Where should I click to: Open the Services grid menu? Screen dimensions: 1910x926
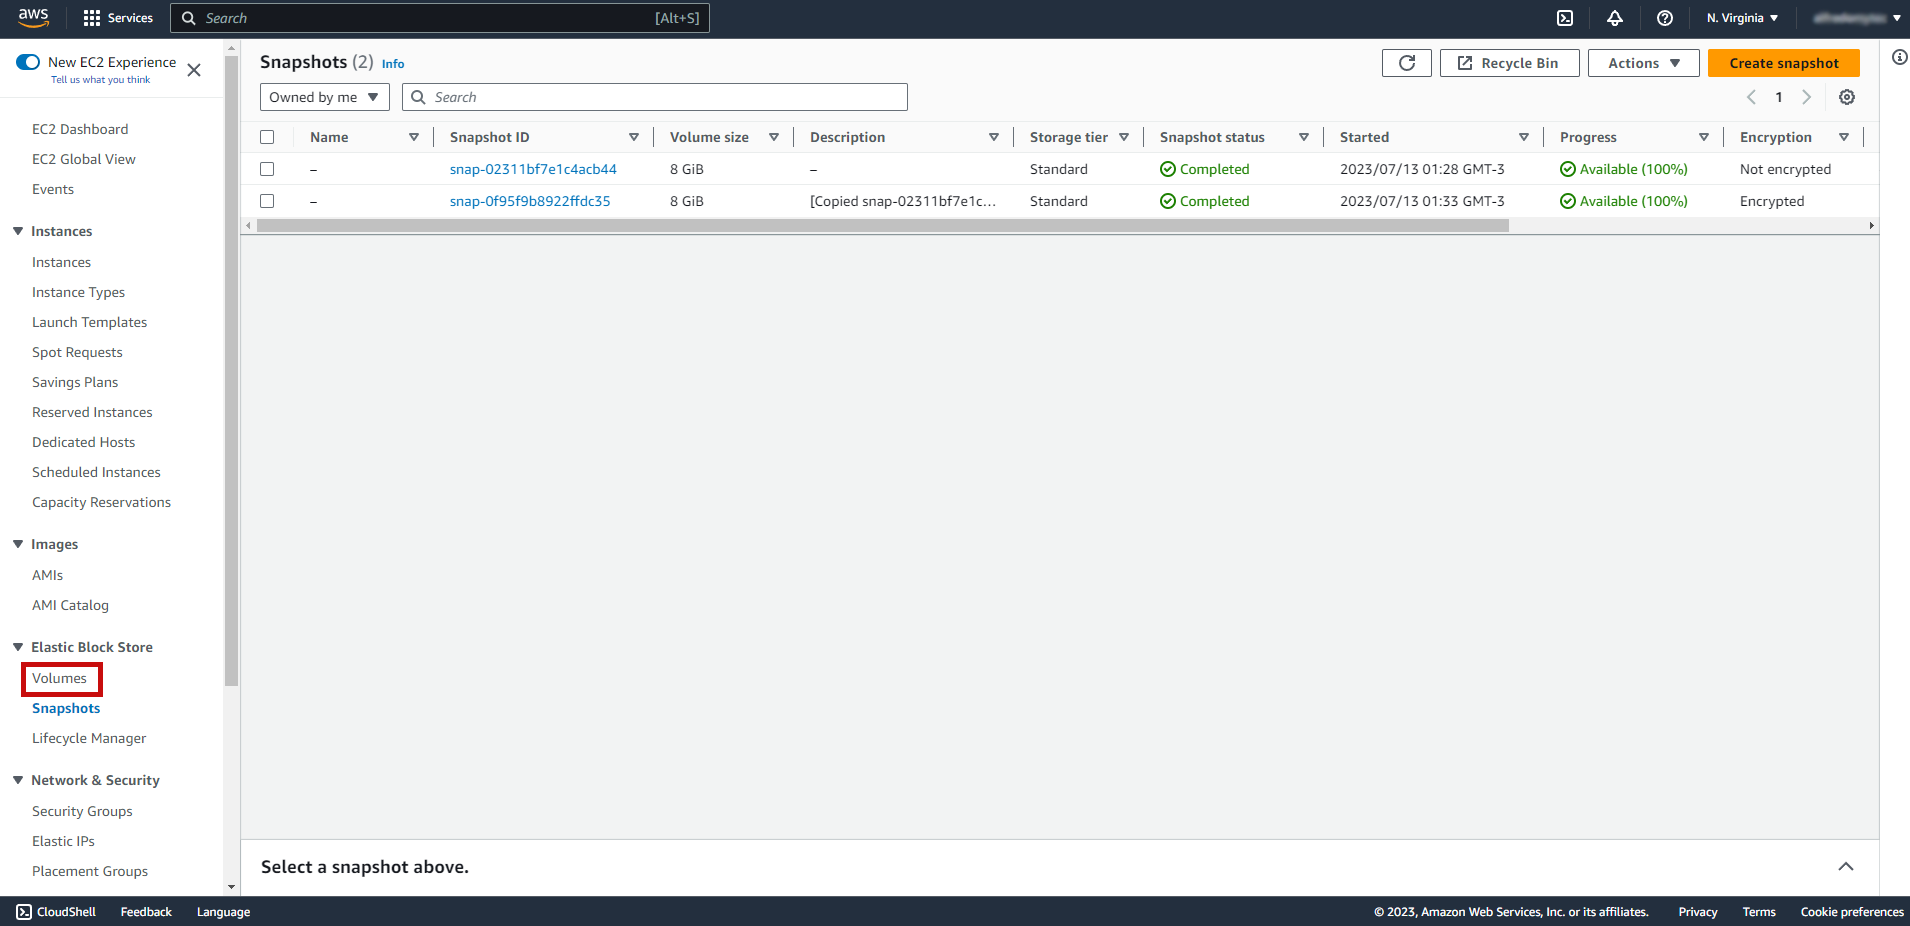point(118,18)
